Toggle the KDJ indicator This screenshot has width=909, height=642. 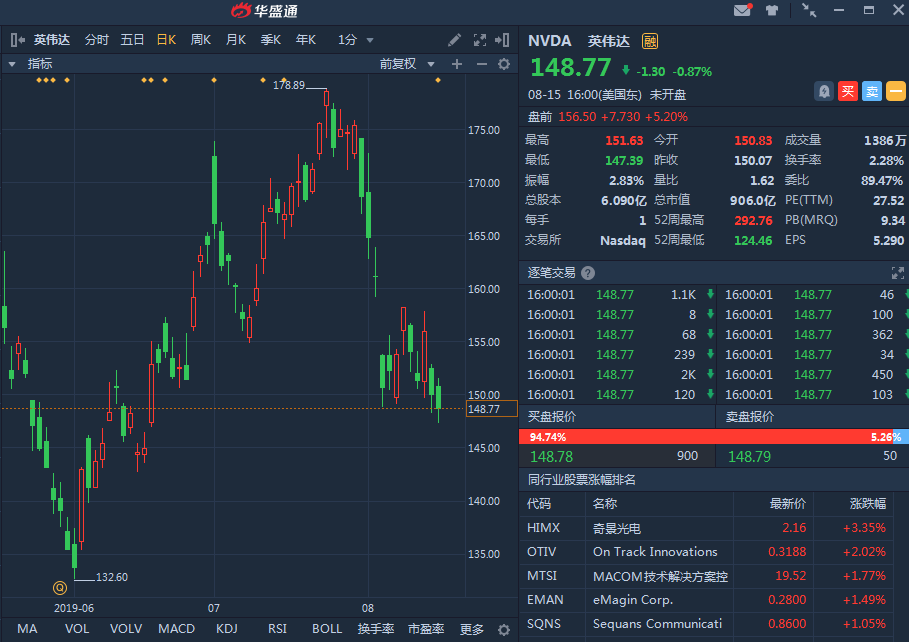click(227, 629)
